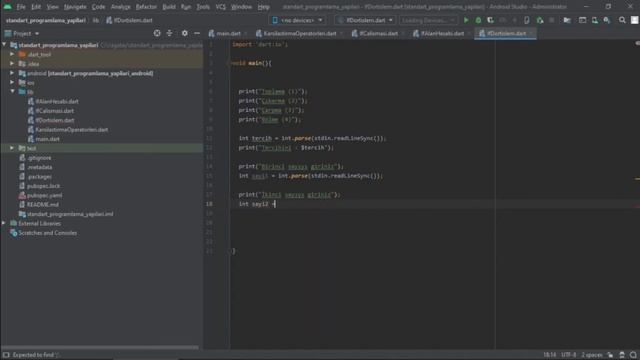Click 2 spaces indent setting in status bar
Viewport: 640px width, 360px height.
(592, 355)
